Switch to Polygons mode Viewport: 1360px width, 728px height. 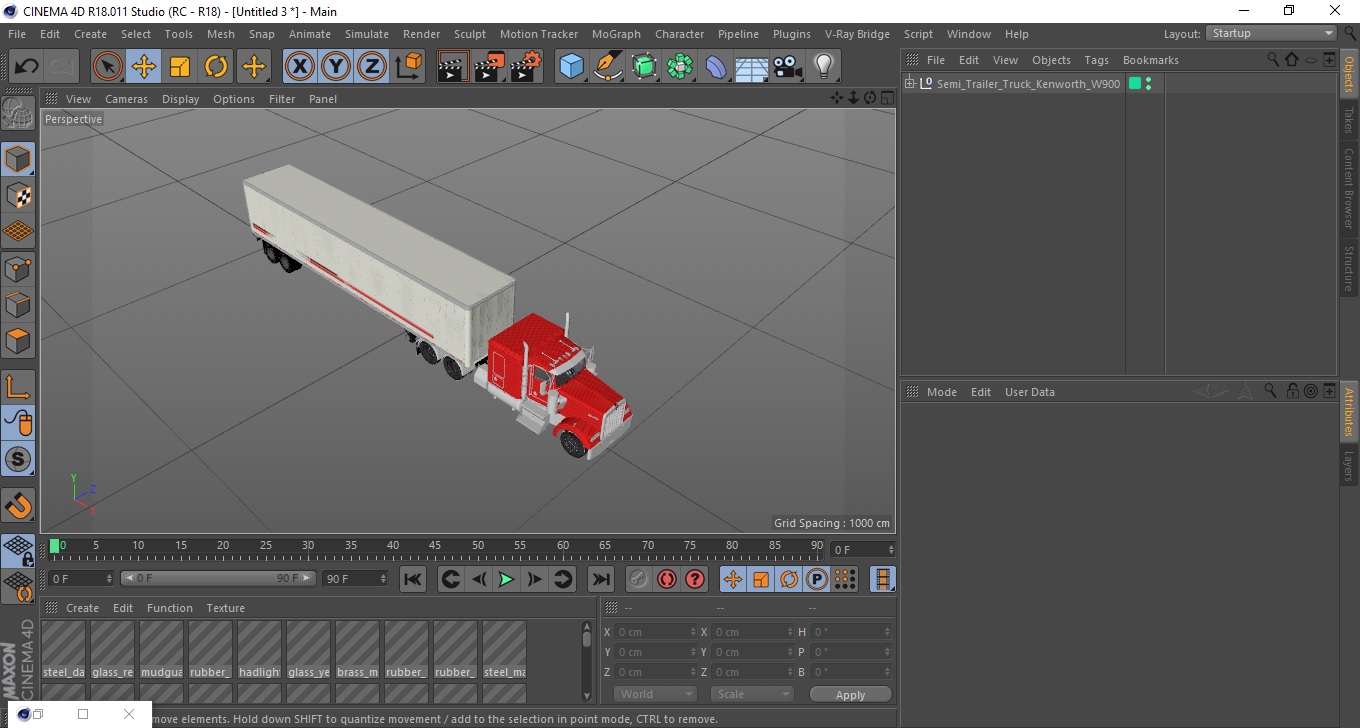coord(18,340)
